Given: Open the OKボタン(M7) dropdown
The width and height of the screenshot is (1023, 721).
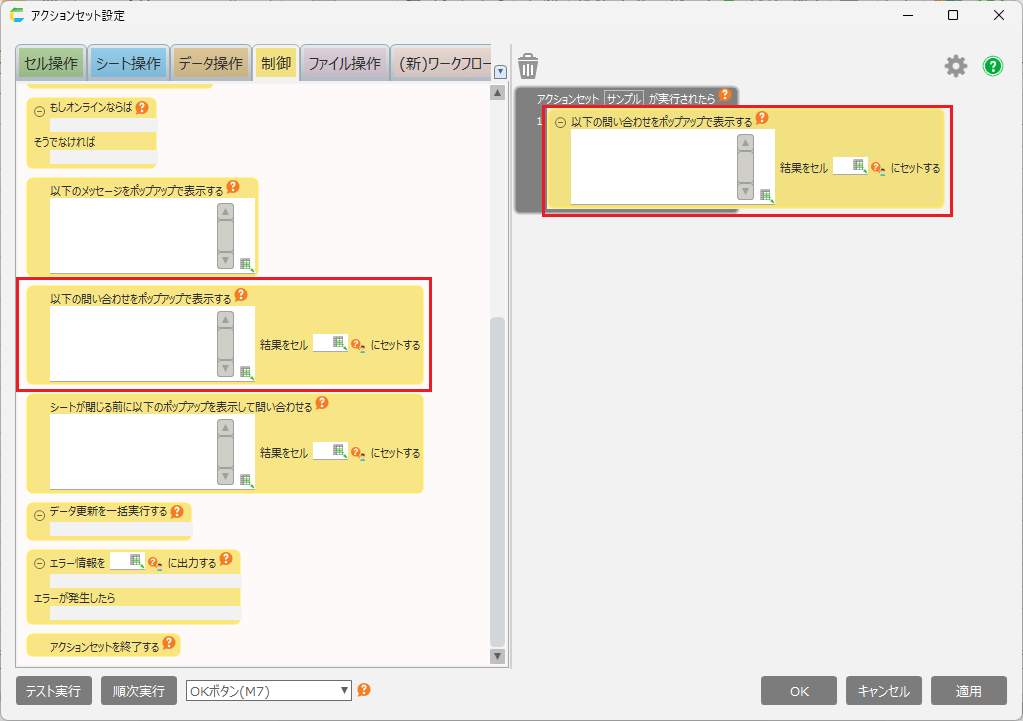Looking at the screenshot, I should pos(269,691).
